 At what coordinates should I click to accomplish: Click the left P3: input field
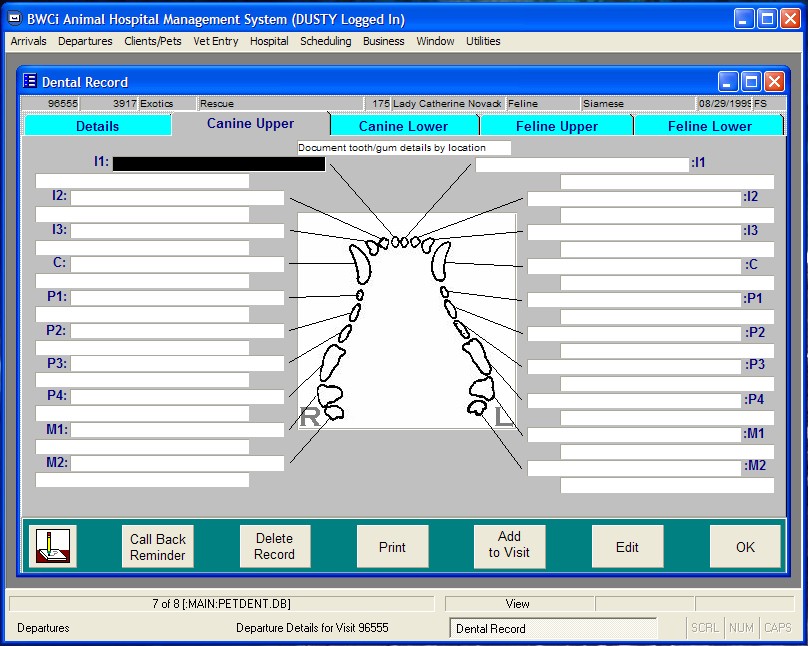(177, 364)
